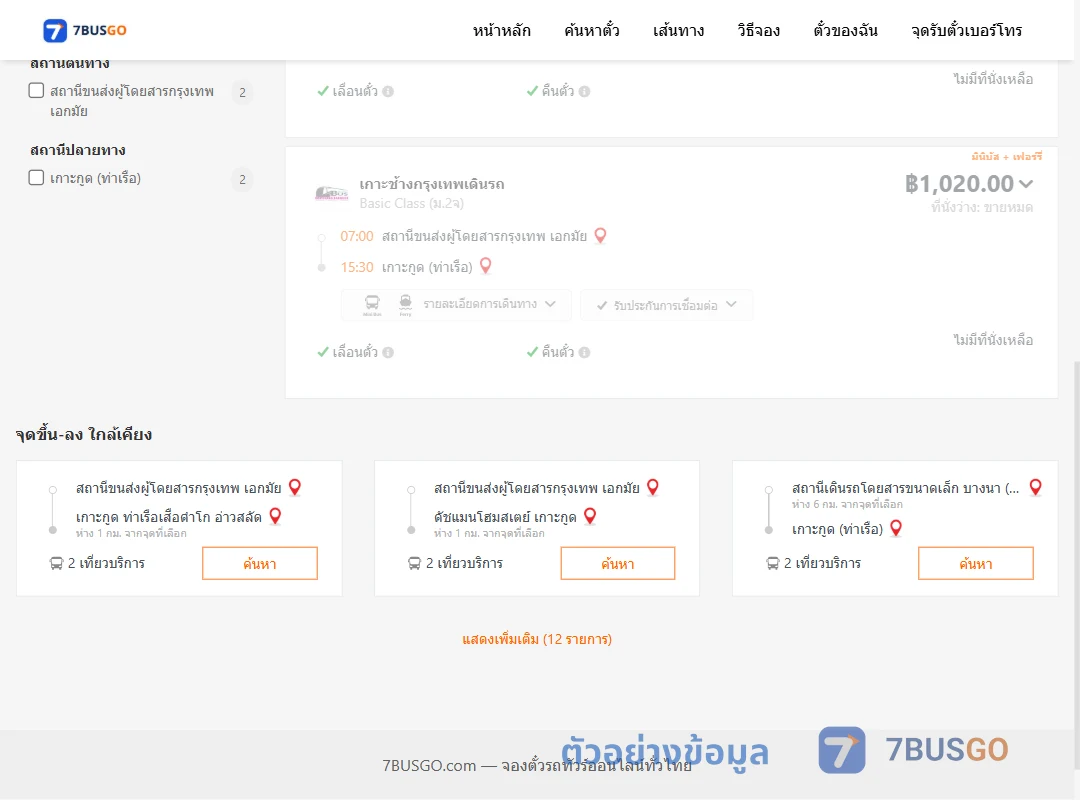Click the ที่นั่งว่าง: ขายหมด status text
The height and width of the screenshot is (800, 1080).
pos(982,207)
